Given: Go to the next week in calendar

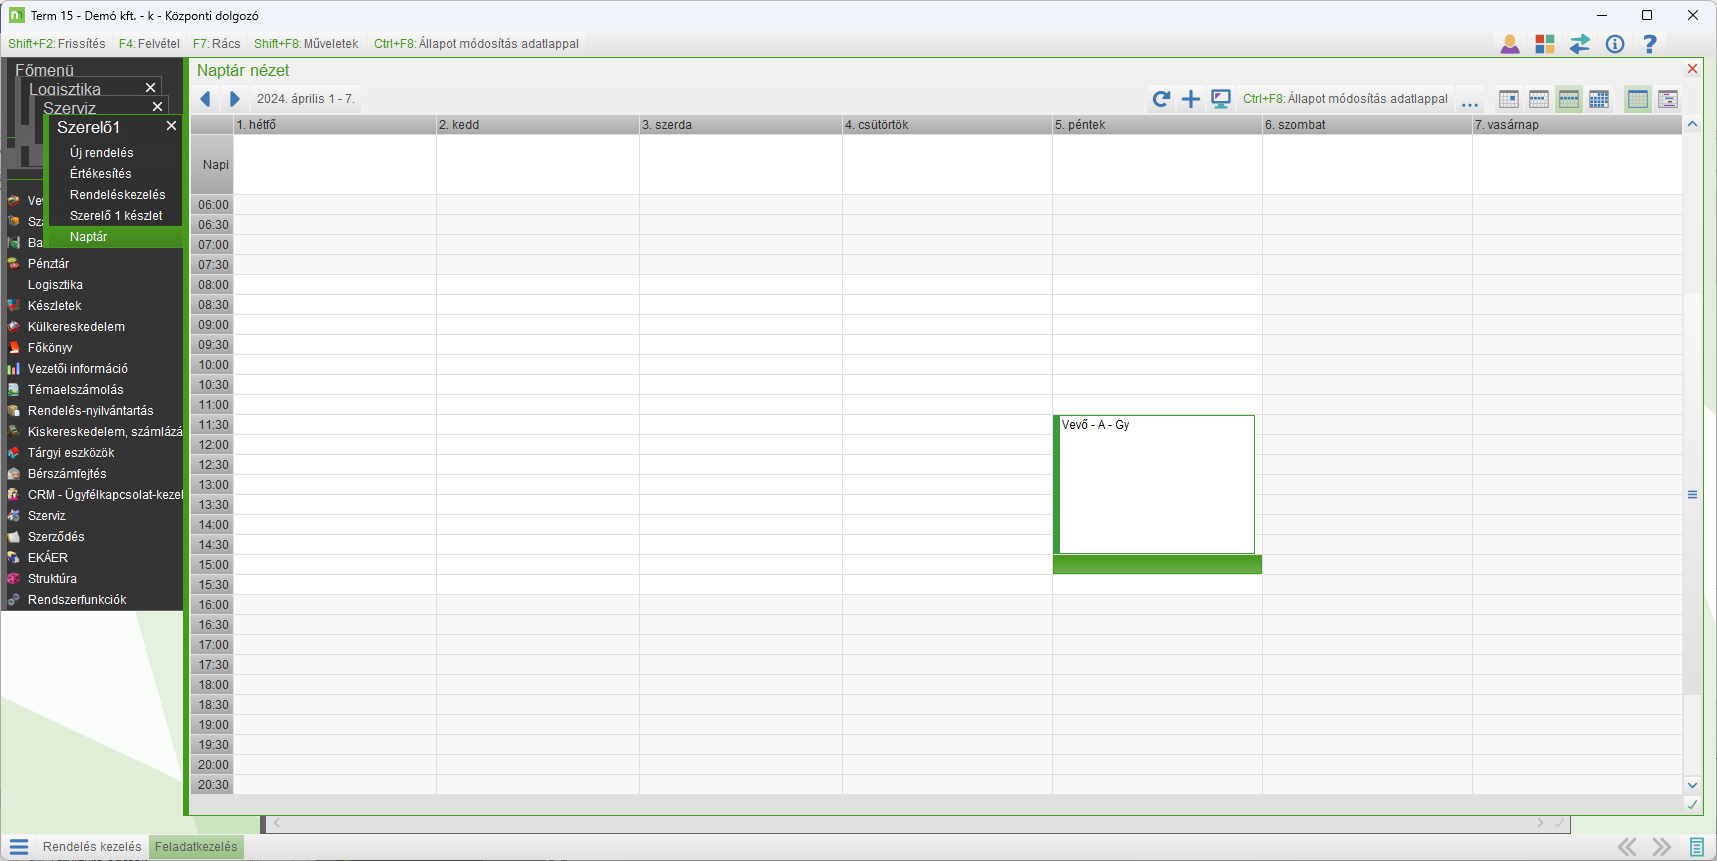Looking at the screenshot, I should tap(235, 99).
